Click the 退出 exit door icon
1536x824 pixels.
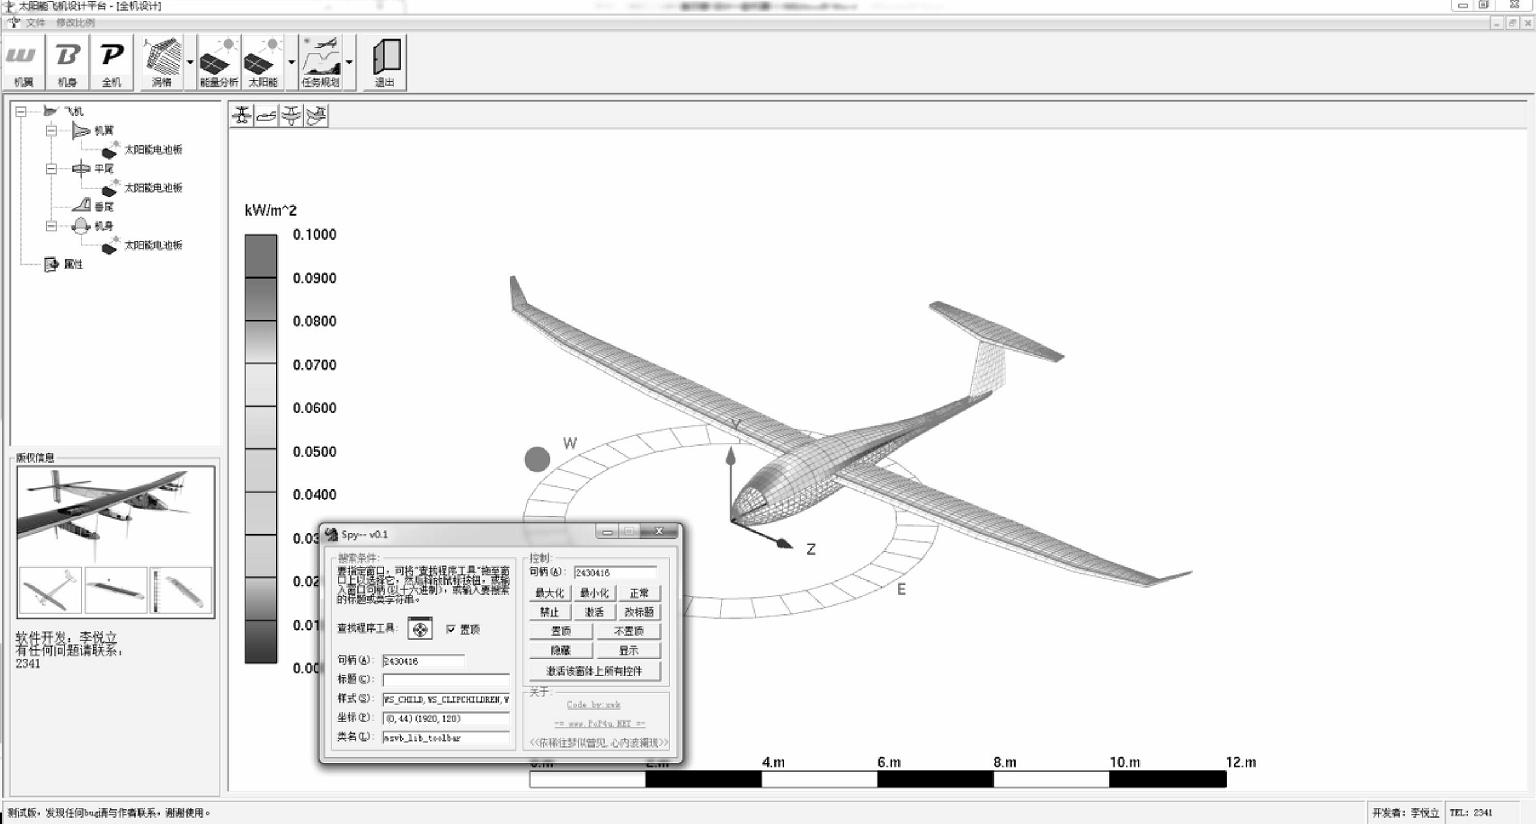385,63
